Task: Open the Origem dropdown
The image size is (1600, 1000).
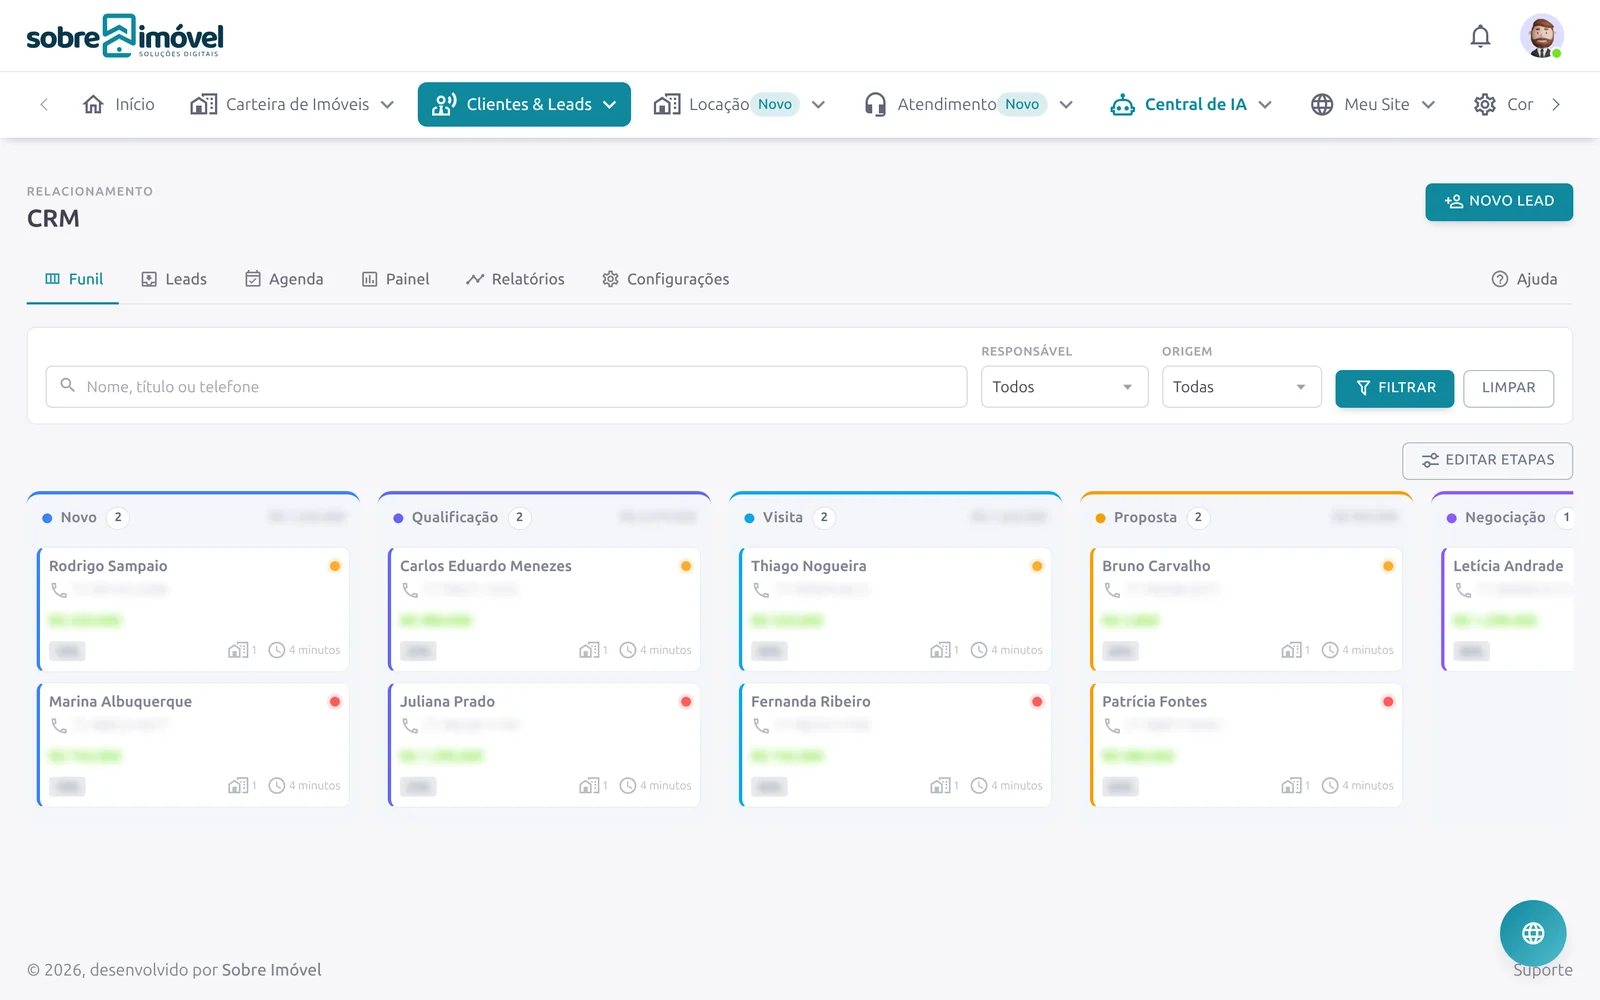Action: pos(1241,387)
